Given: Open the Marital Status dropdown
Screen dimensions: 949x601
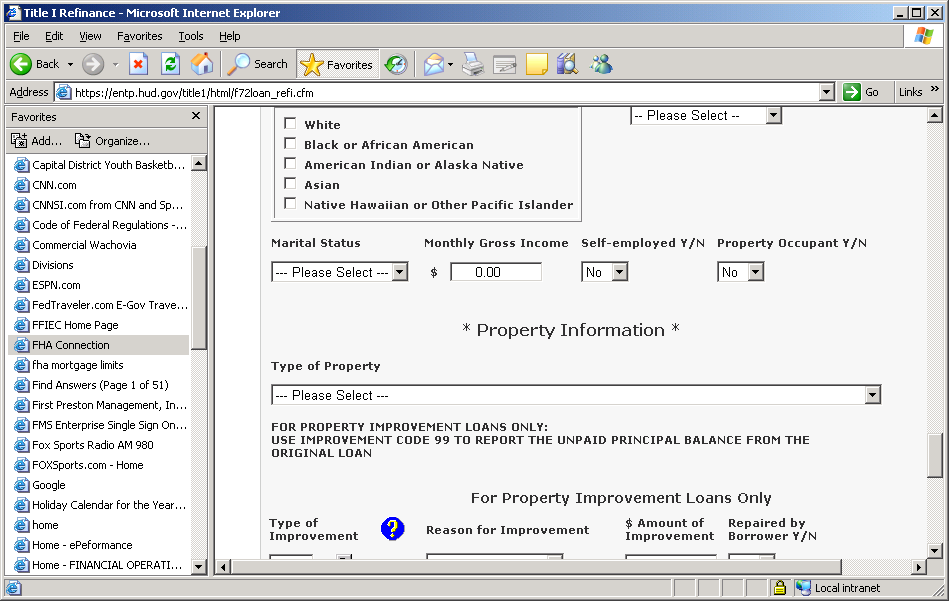Looking at the screenshot, I should click(339, 272).
